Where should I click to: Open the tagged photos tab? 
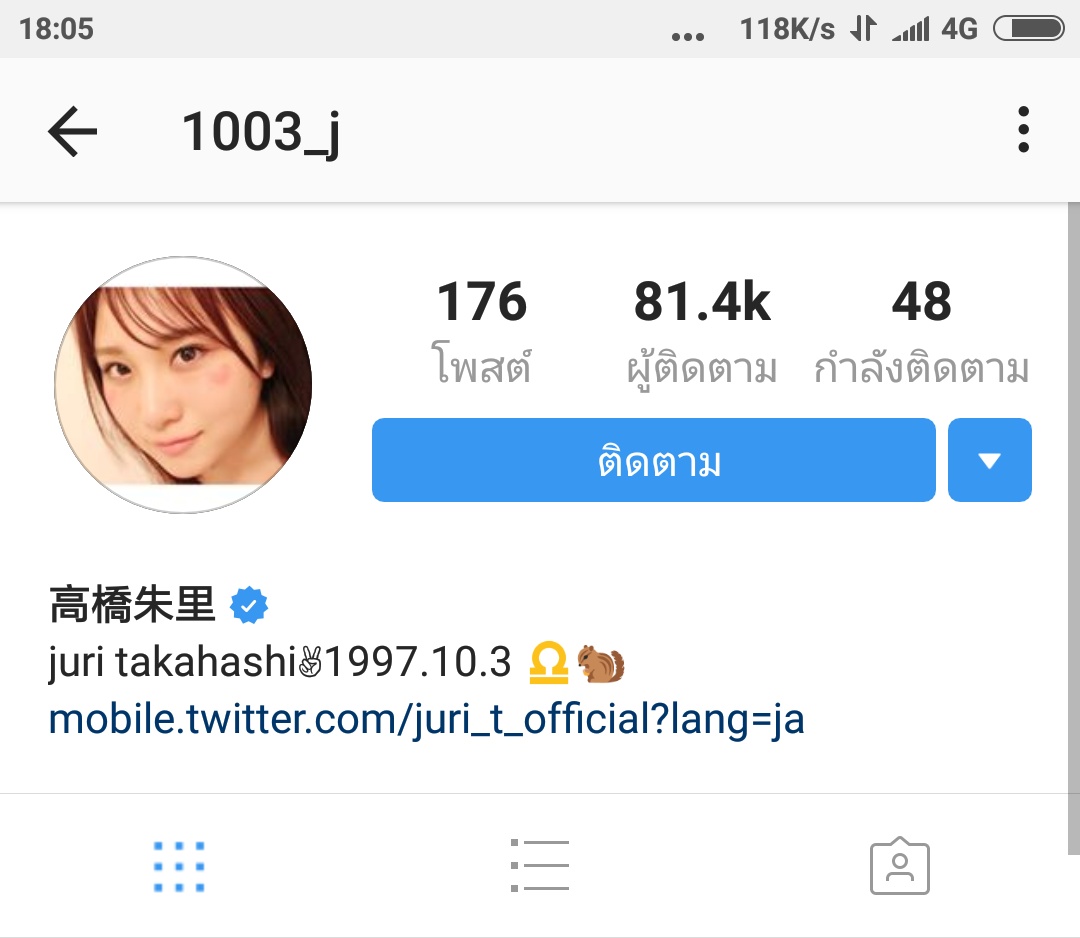[900, 866]
